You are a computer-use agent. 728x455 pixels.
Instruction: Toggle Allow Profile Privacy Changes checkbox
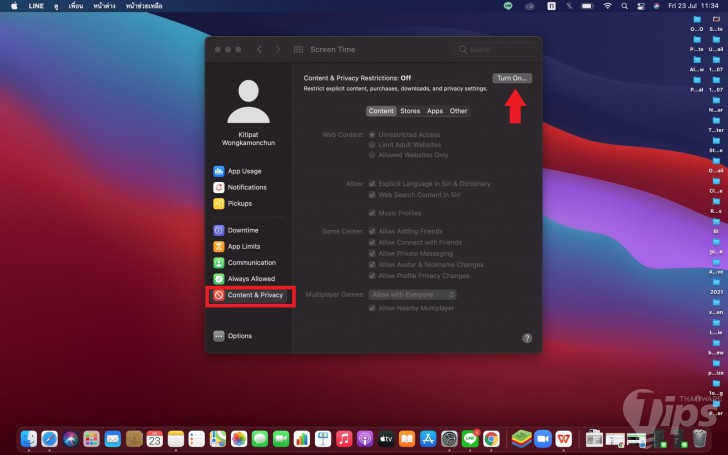coord(372,276)
